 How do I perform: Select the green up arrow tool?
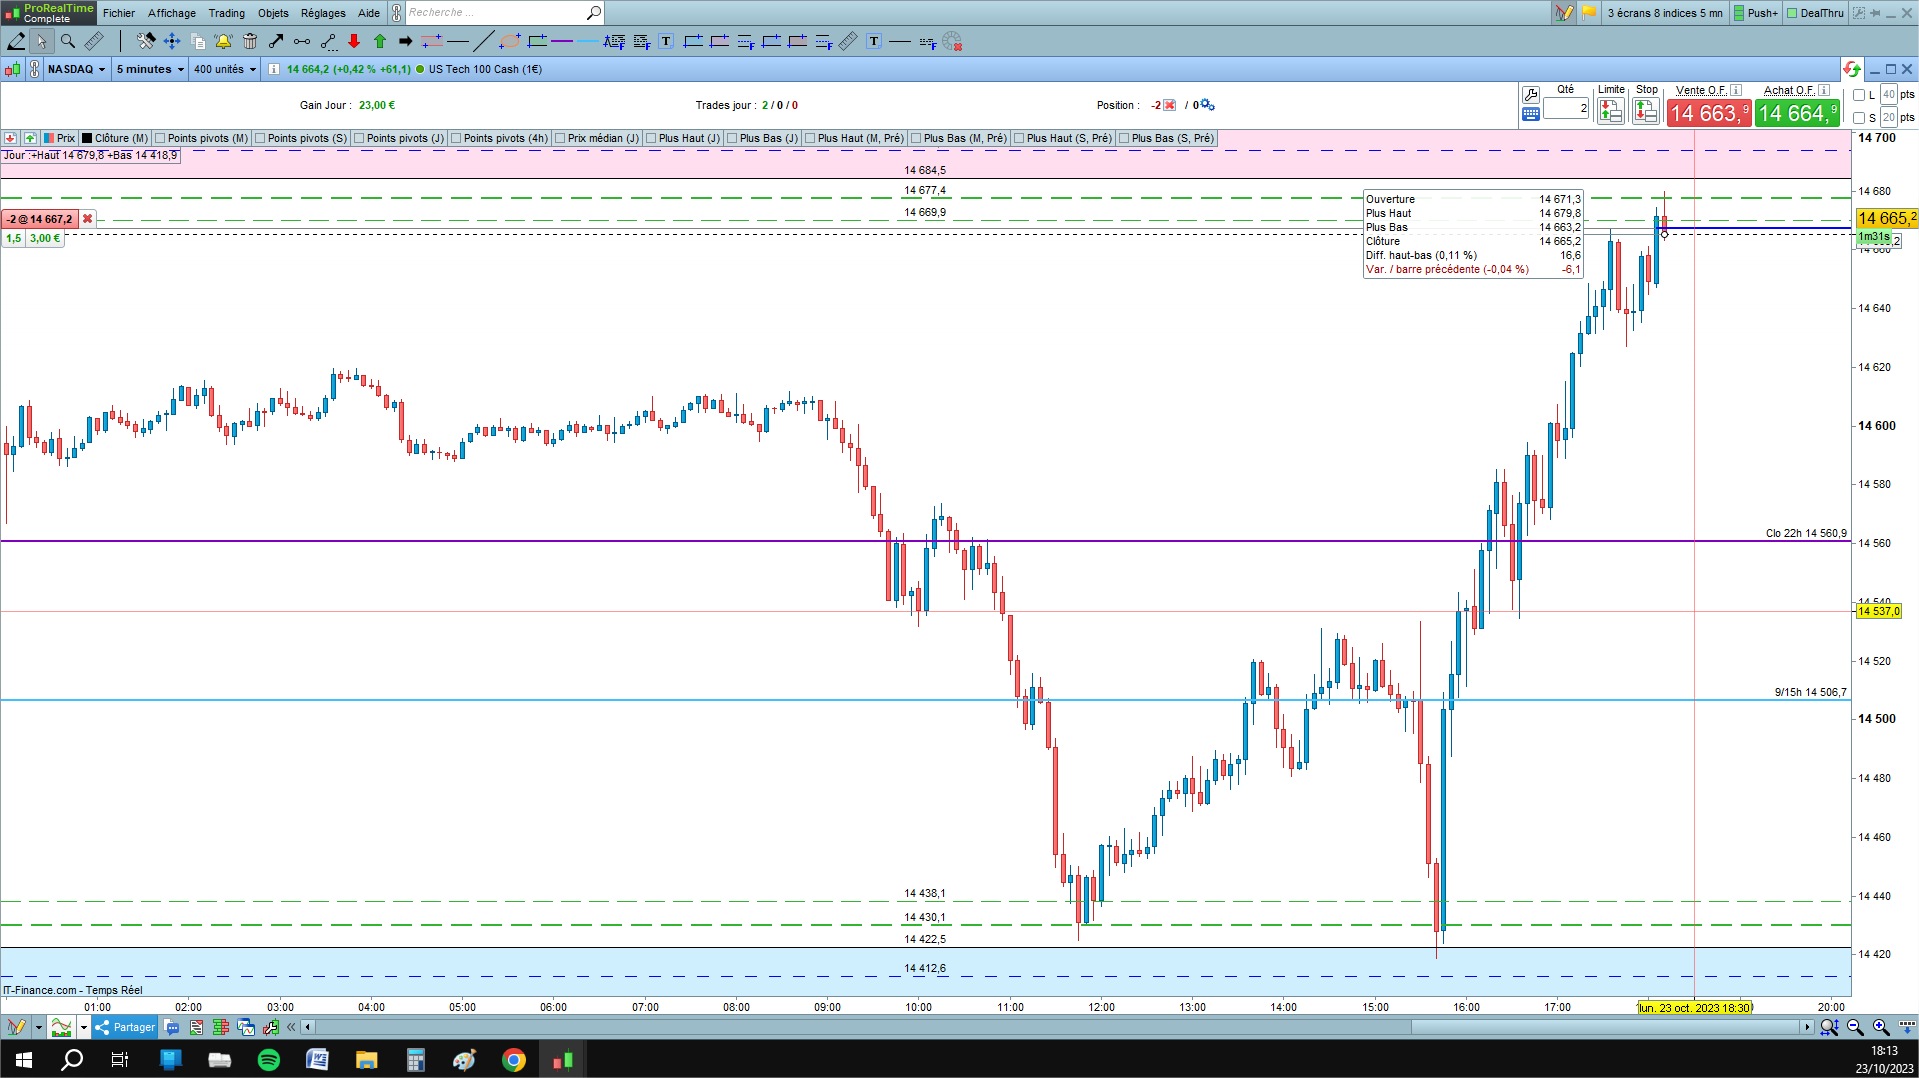pos(380,41)
